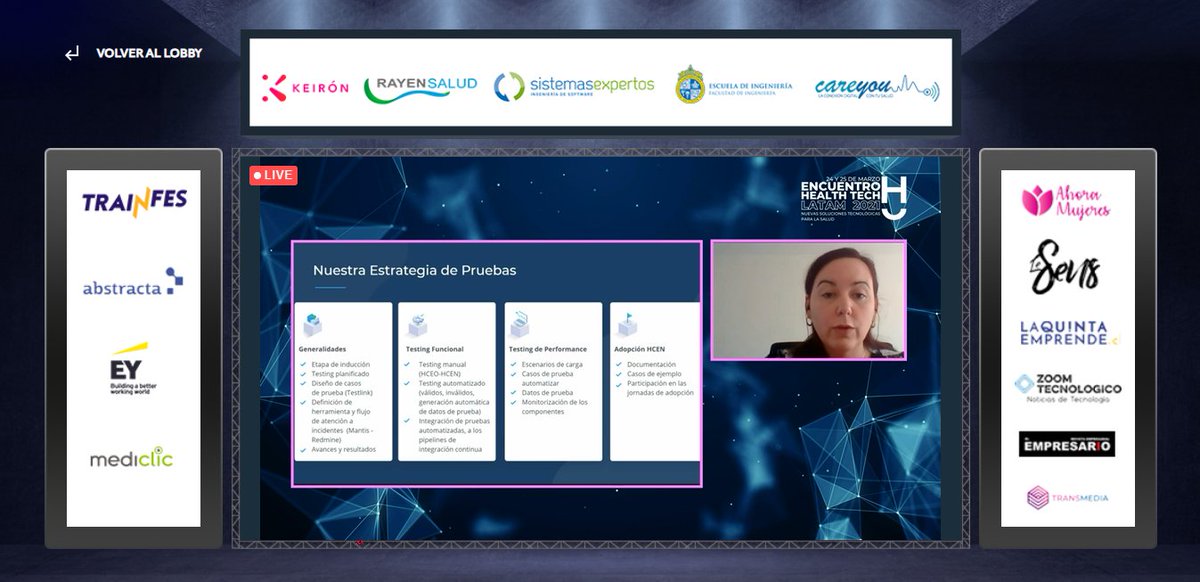The width and height of the screenshot is (1200, 582).
Task: Click the Testing planificado bullet
Action: coord(338,374)
